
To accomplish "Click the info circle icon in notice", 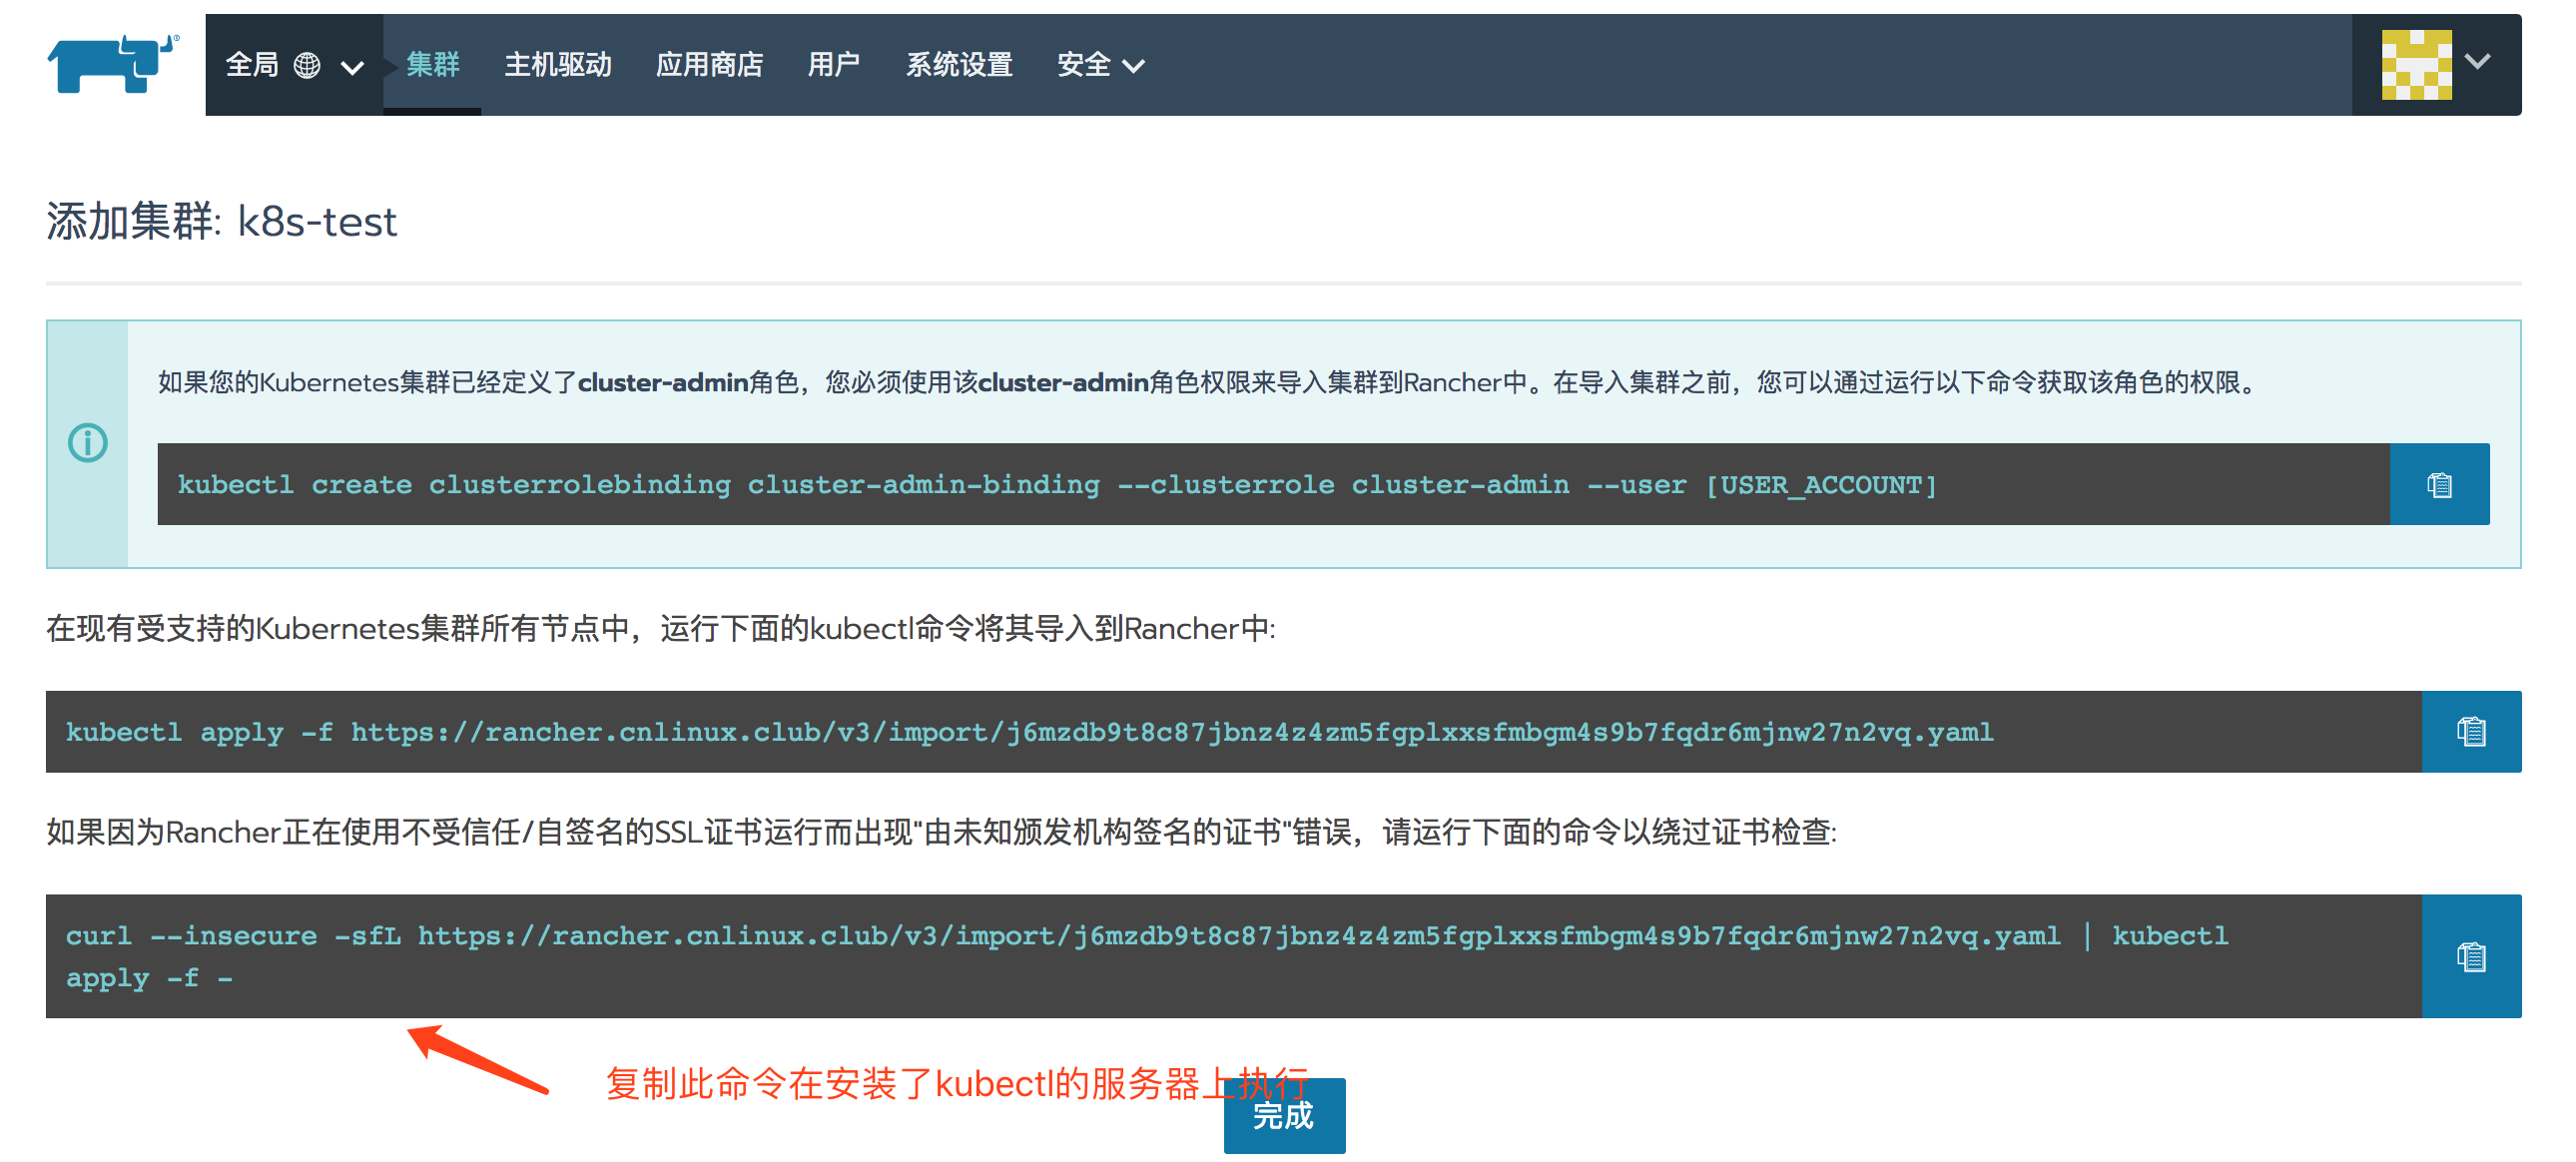I will pyautogui.click(x=88, y=443).
